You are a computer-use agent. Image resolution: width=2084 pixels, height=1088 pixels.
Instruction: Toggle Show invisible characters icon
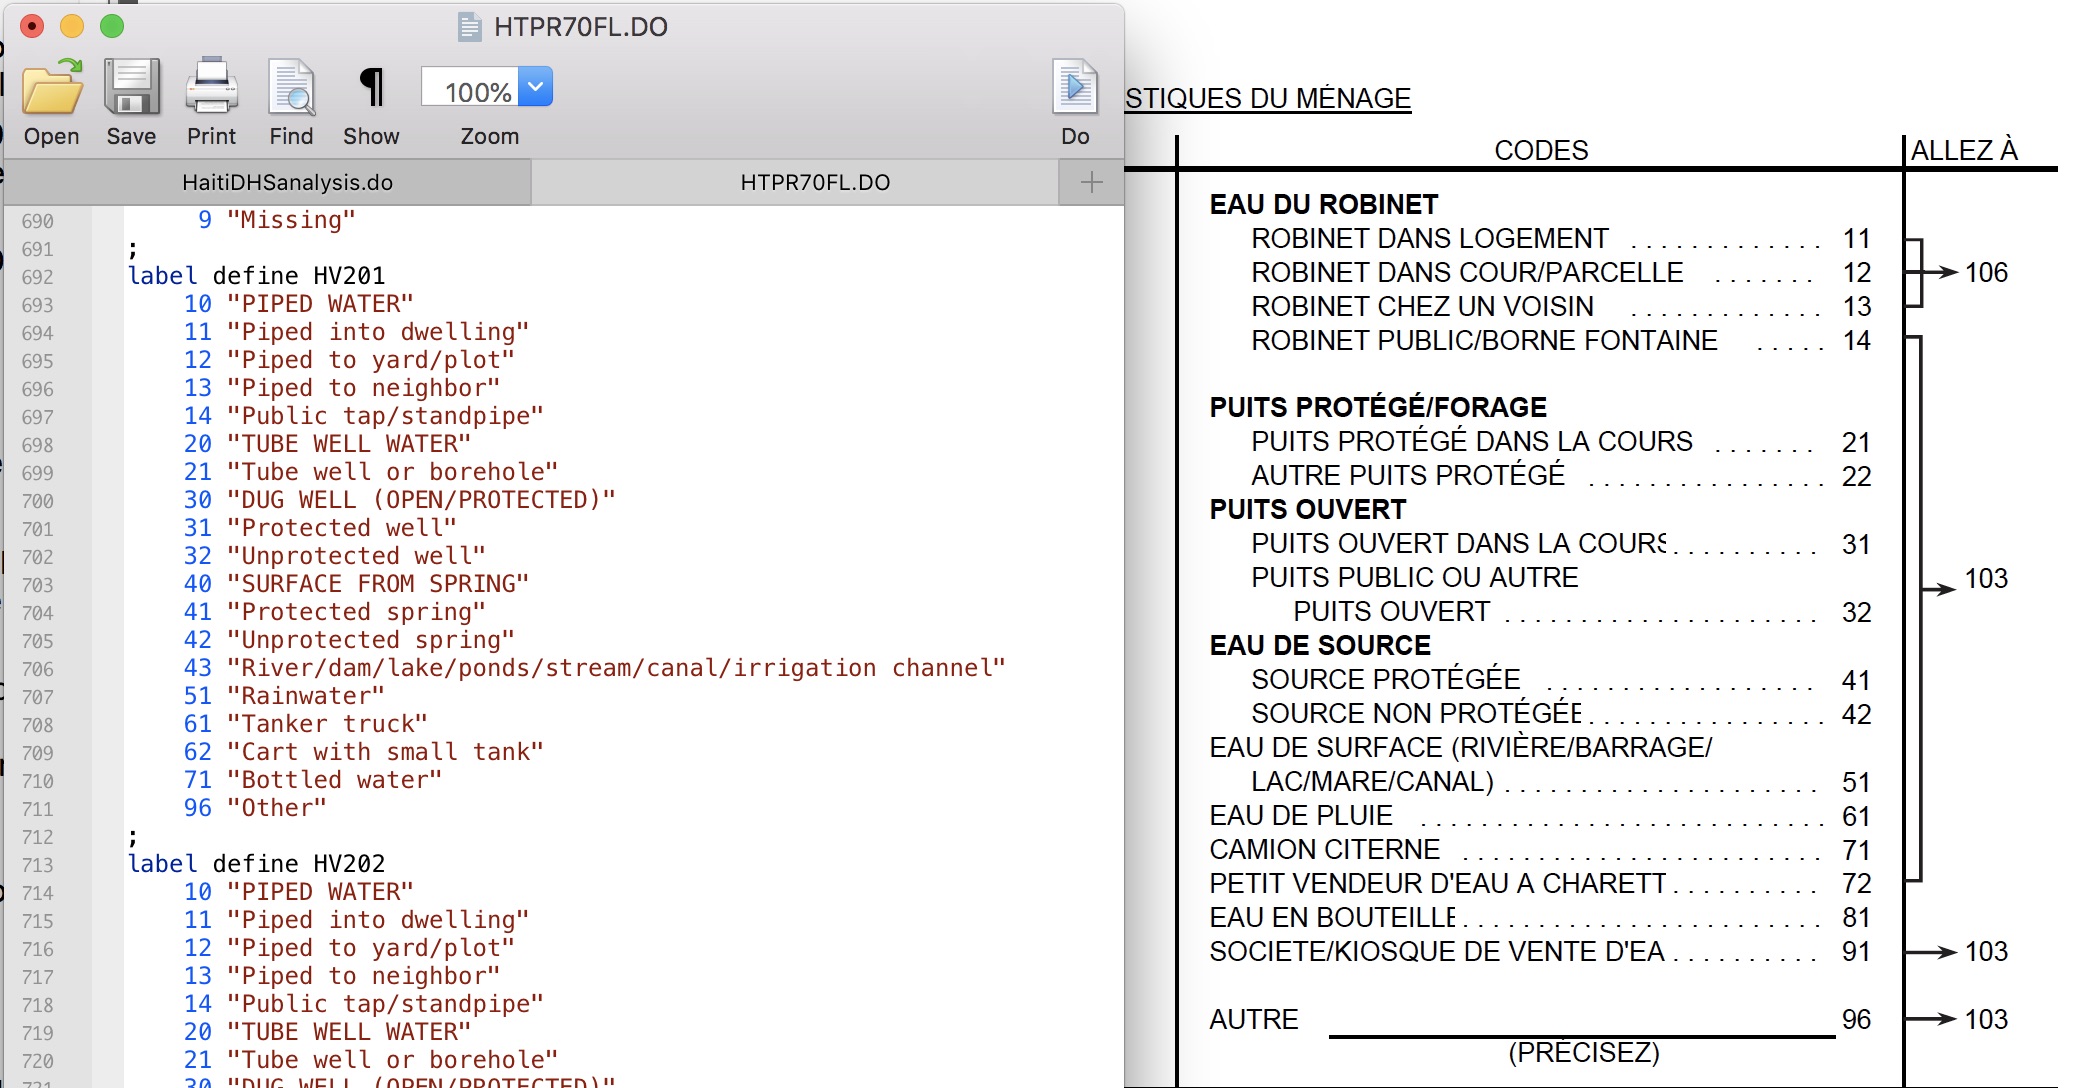click(x=371, y=88)
